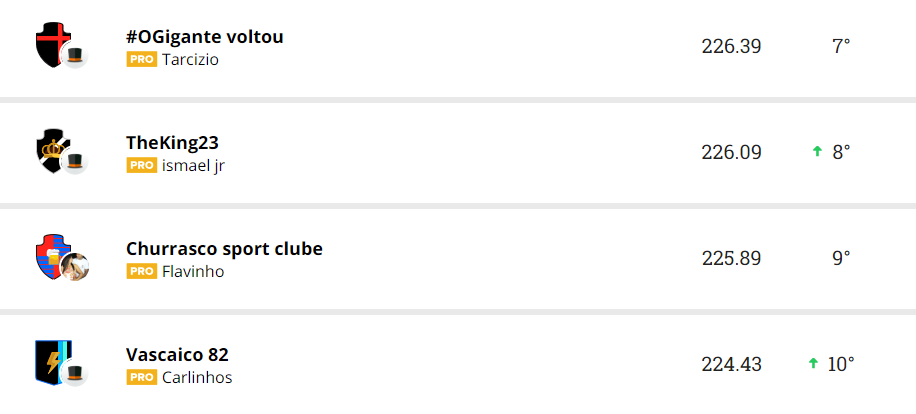Click Flavinho's profile photo avatar
This screenshot has height=414, width=916.
pyautogui.click(x=75, y=267)
